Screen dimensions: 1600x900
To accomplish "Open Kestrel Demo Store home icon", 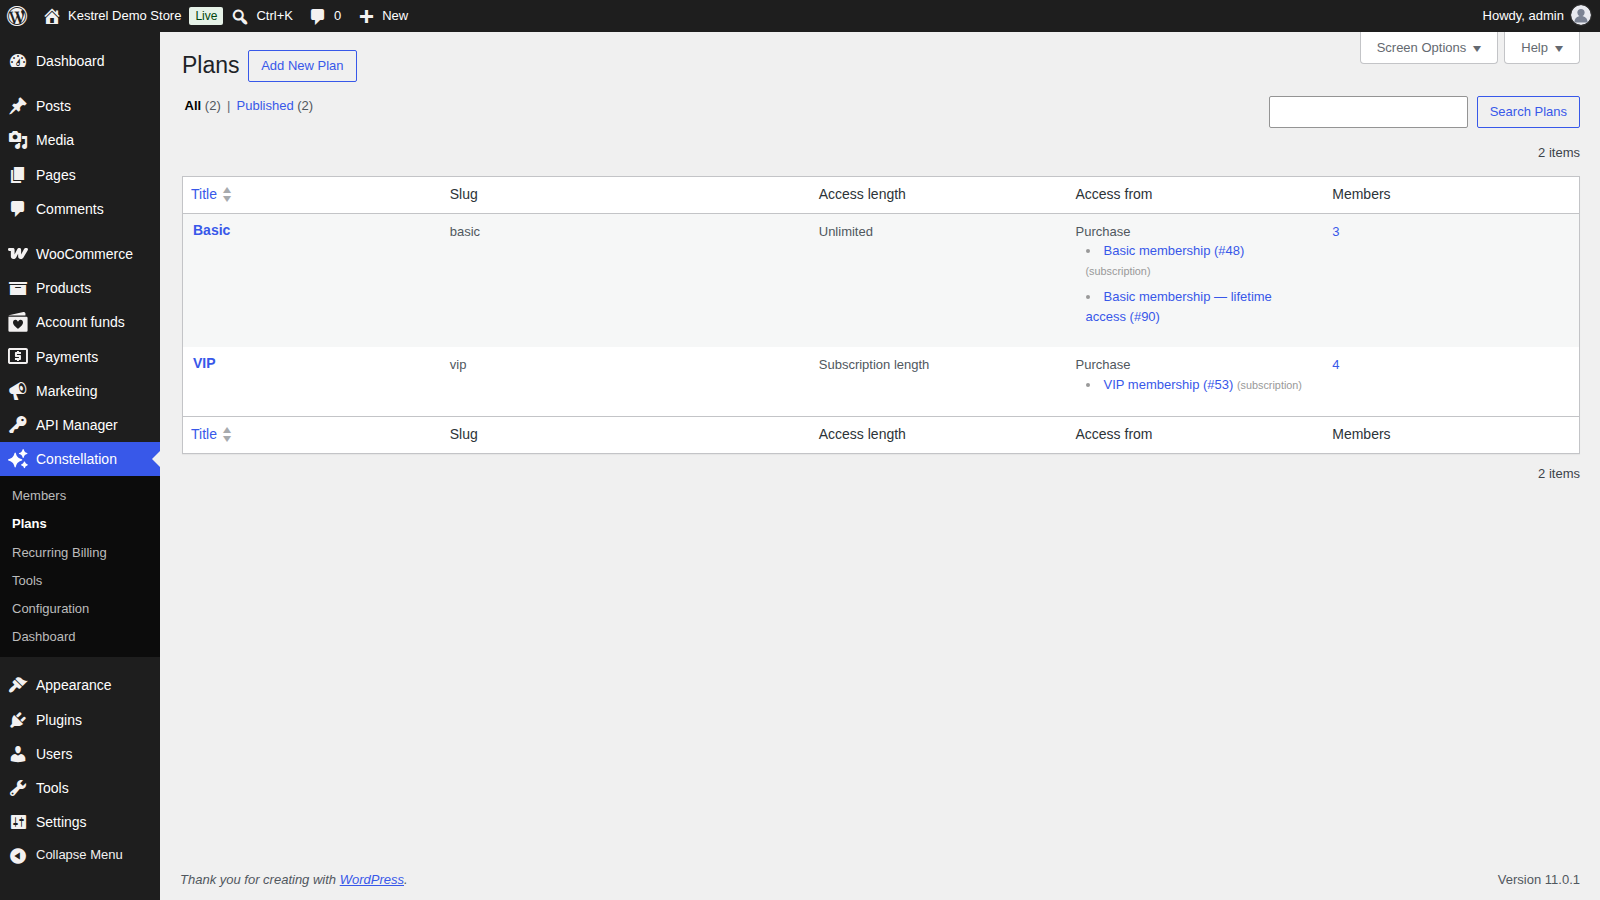I will click(52, 16).
